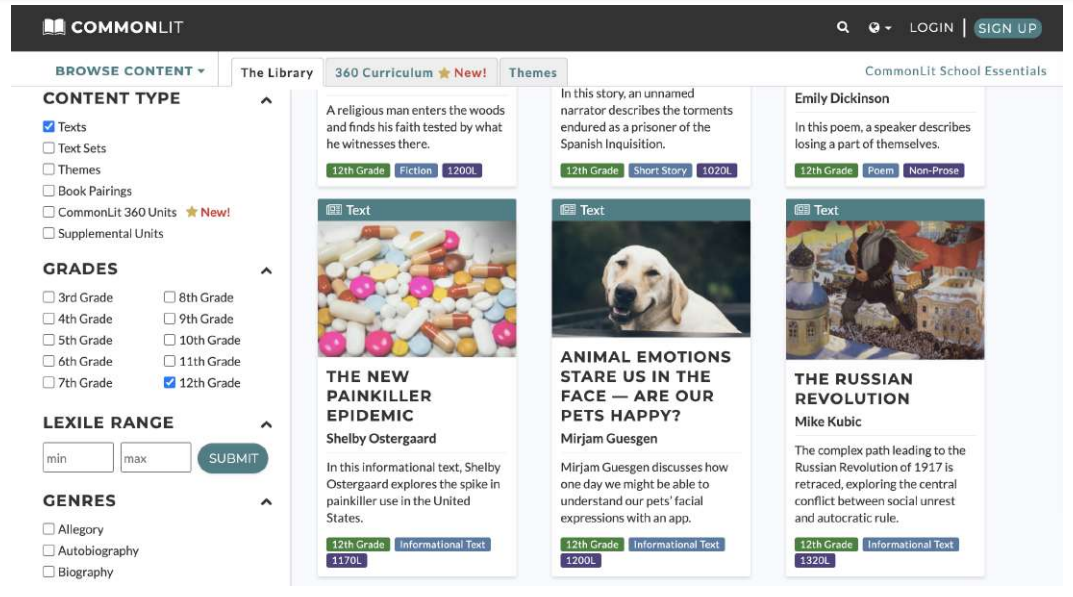Collapse the Genres filter section
The width and height of the screenshot is (1073, 597).
click(x=266, y=503)
